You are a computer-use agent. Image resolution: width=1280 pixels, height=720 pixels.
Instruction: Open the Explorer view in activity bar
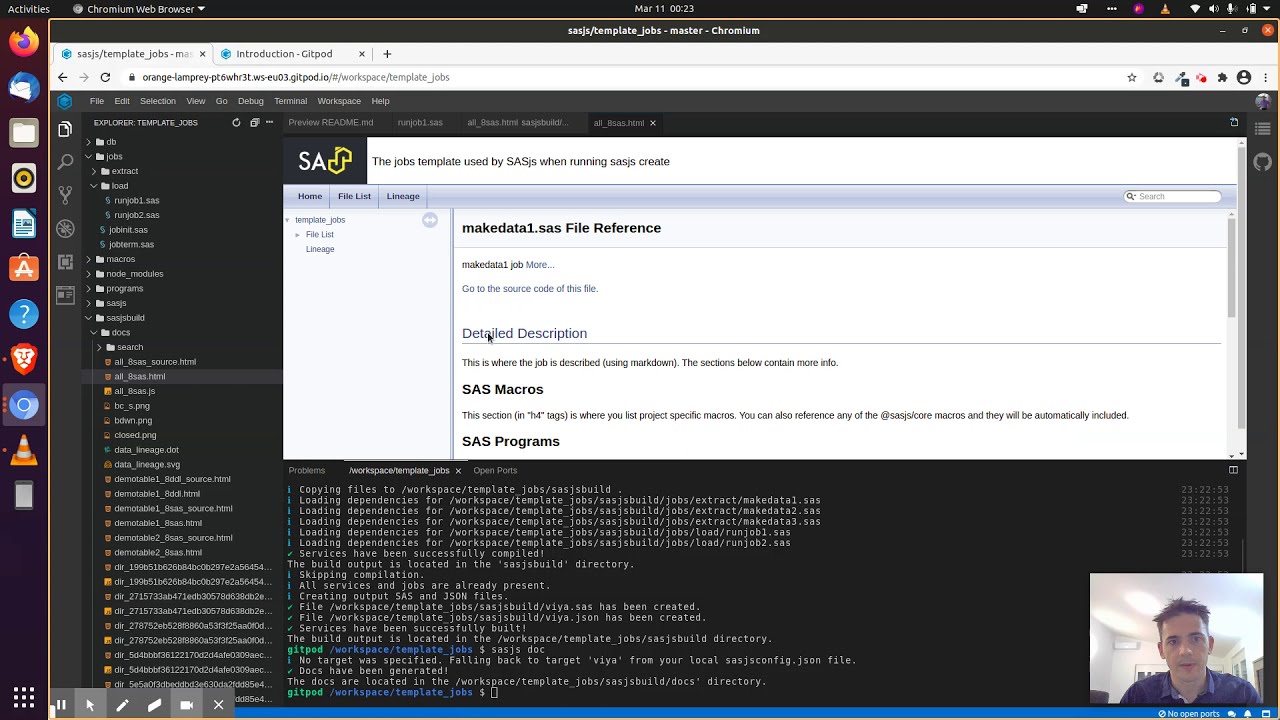[65, 129]
